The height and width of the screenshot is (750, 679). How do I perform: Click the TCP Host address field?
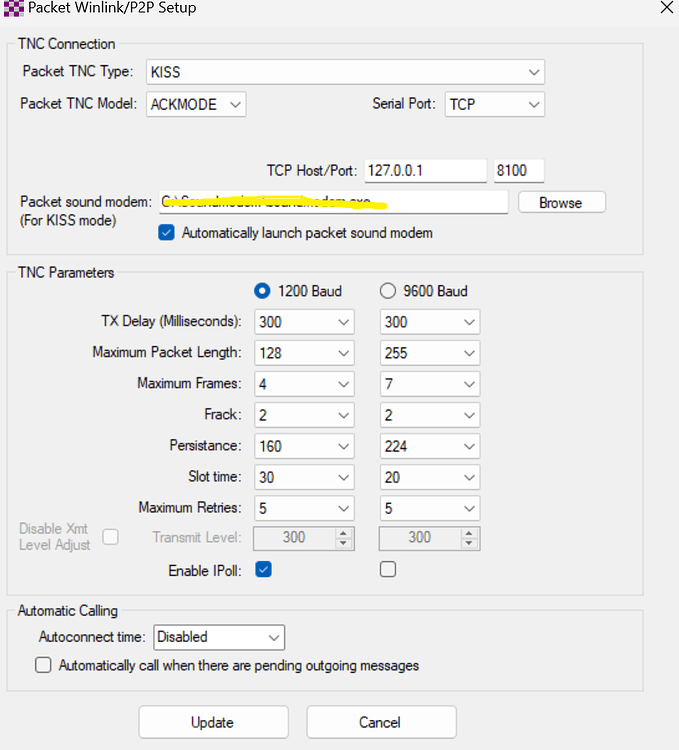coord(424,170)
